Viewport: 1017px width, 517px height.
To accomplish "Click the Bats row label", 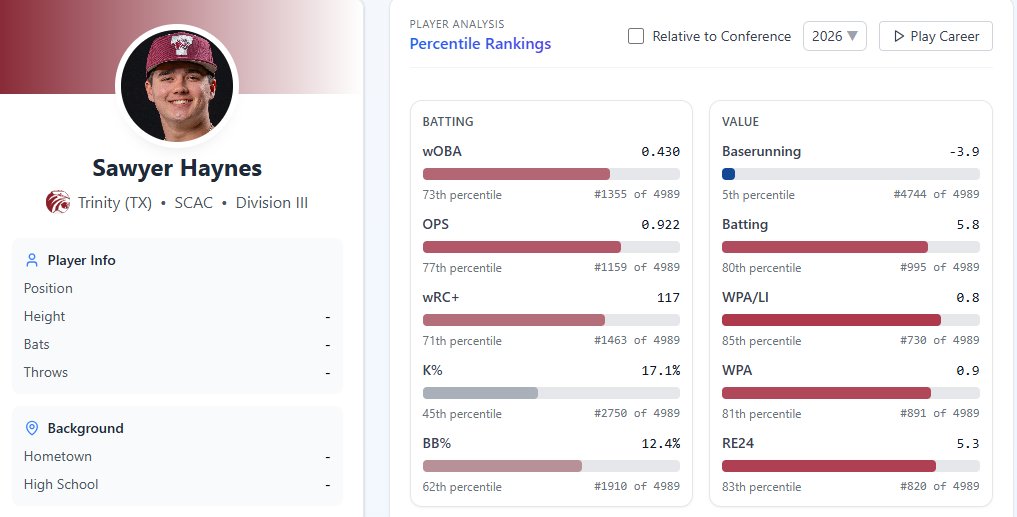I will point(36,344).
